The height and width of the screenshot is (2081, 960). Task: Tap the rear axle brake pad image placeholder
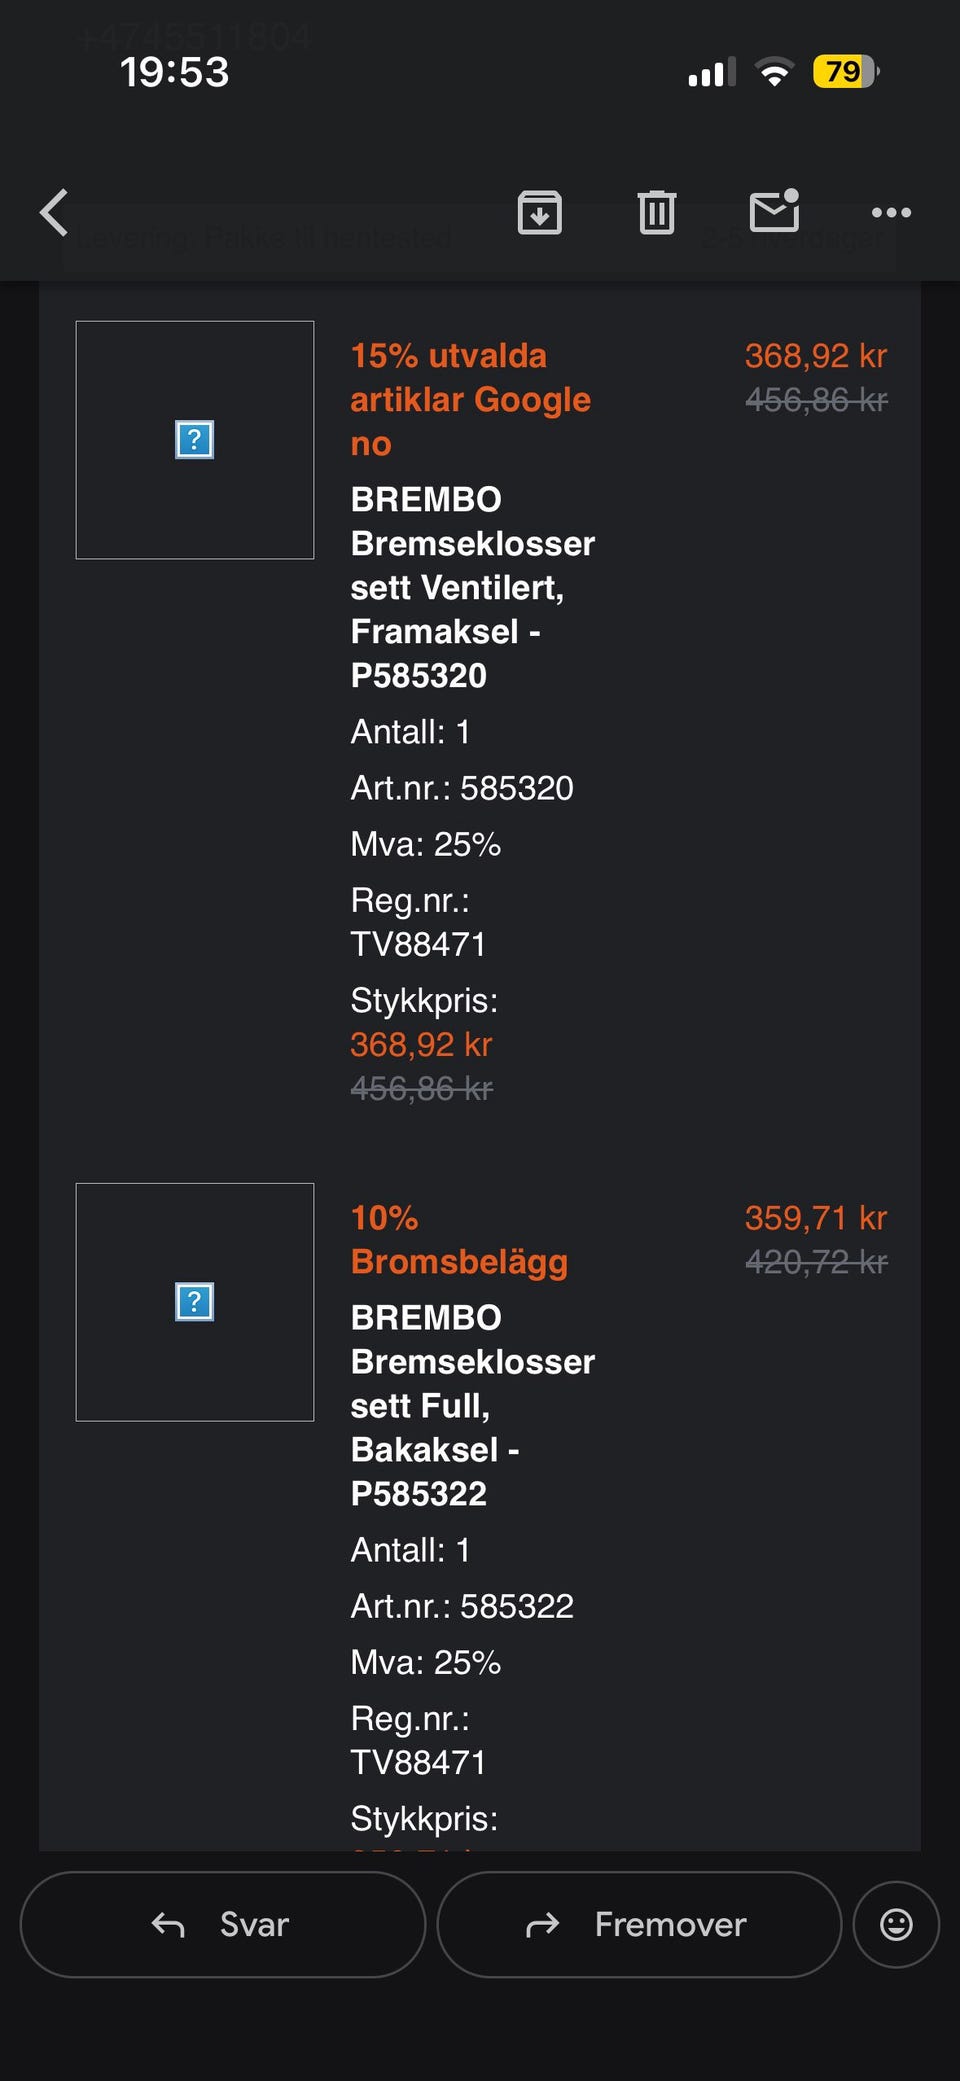tap(195, 1302)
